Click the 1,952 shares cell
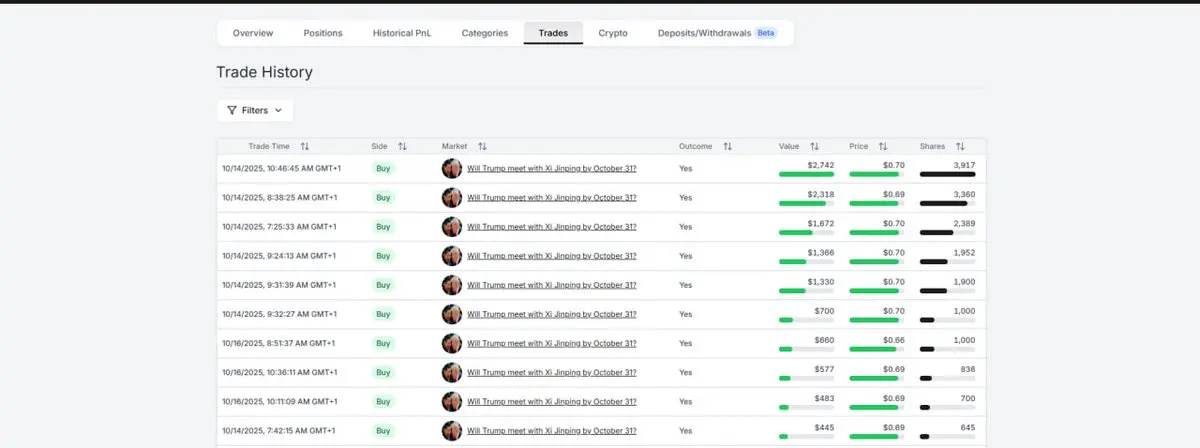The height and width of the screenshot is (448, 1200). click(x=964, y=252)
